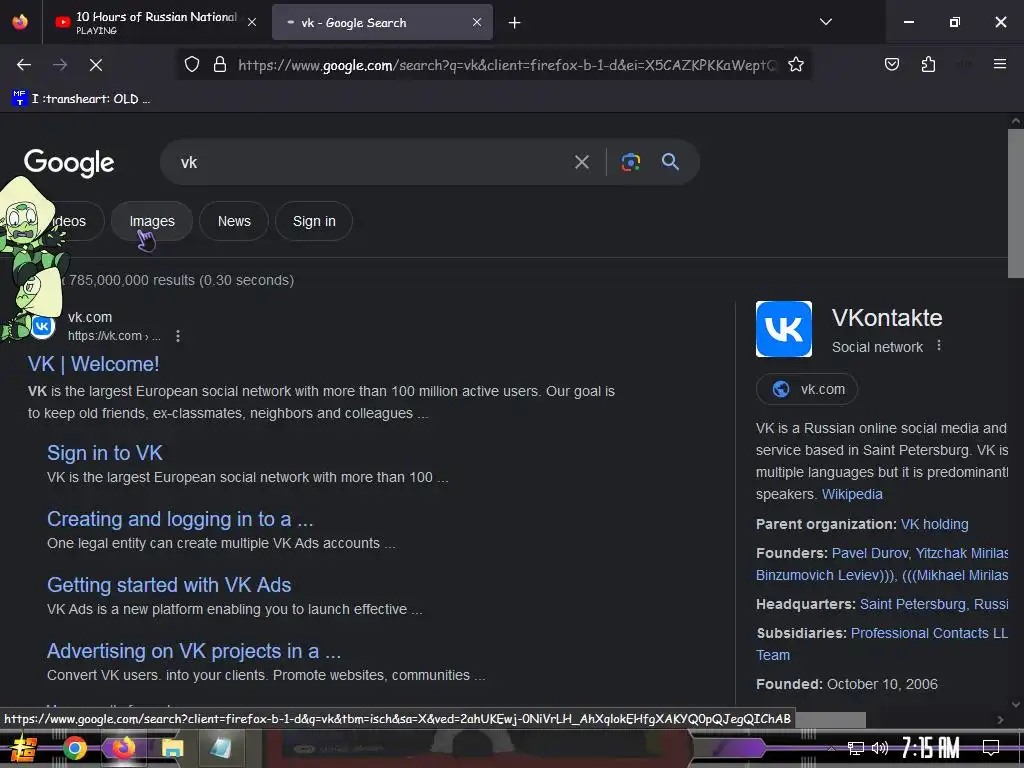The height and width of the screenshot is (768, 1024).
Task: Click the VKontakte logo in knowledge panel
Action: coord(784,328)
